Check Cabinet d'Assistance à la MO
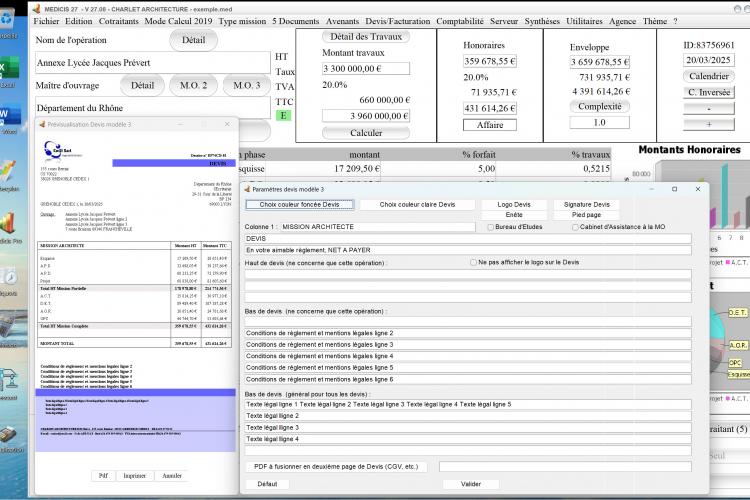This screenshot has width=750, height=500. coord(575,227)
